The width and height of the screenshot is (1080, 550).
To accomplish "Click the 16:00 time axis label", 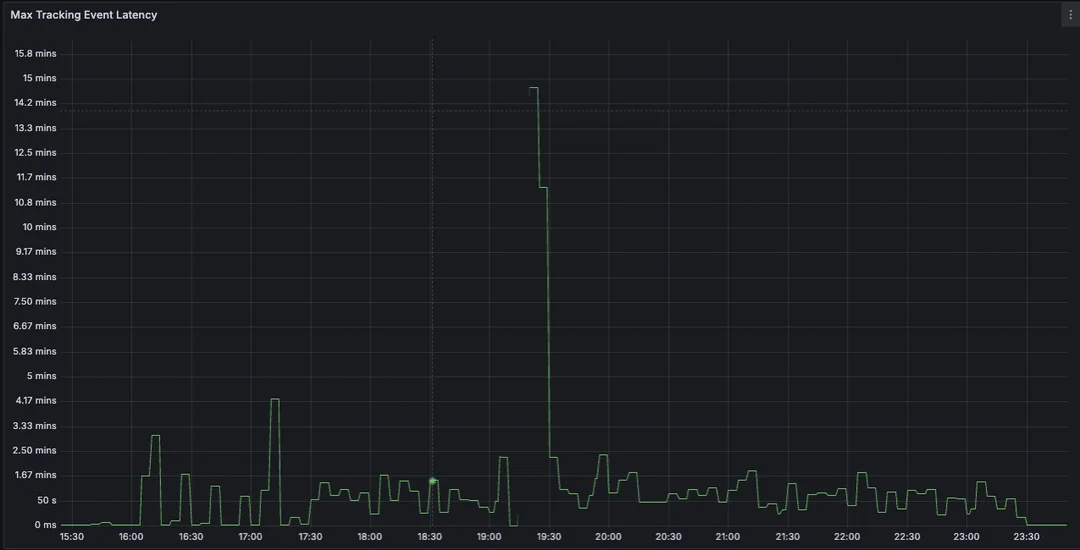I will click(x=131, y=537).
